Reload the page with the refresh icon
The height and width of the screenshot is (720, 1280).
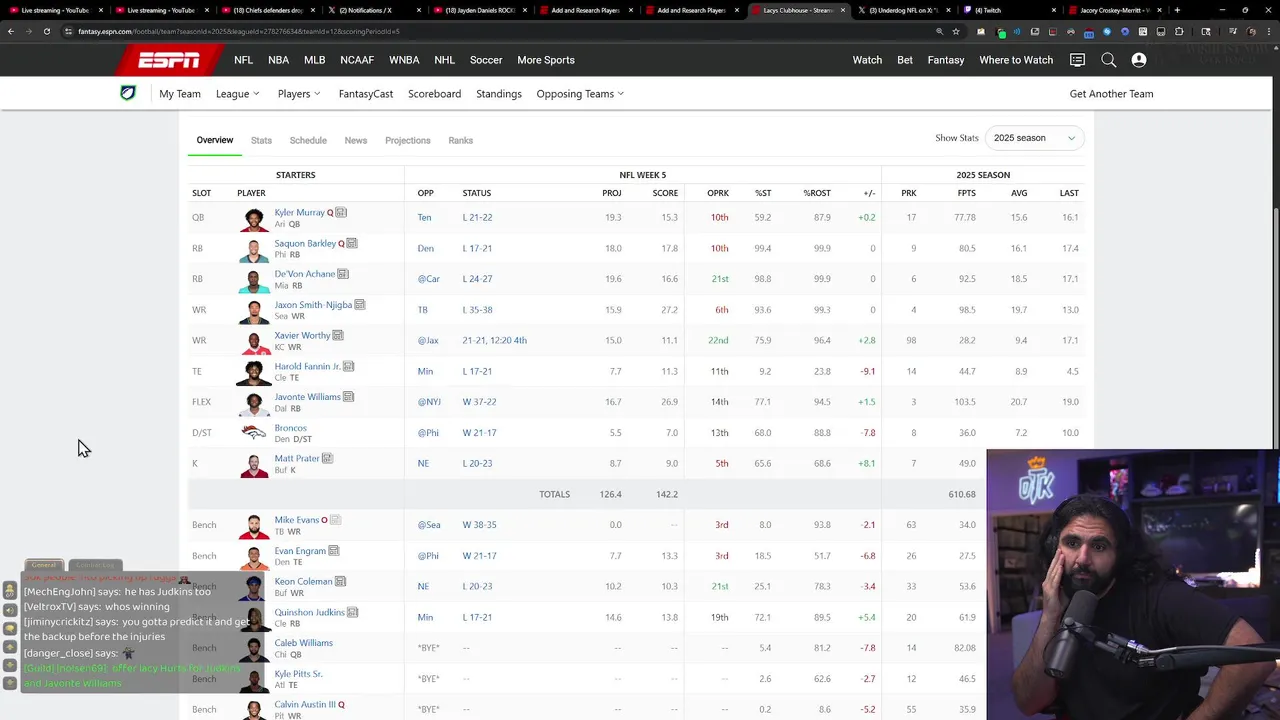point(47,31)
